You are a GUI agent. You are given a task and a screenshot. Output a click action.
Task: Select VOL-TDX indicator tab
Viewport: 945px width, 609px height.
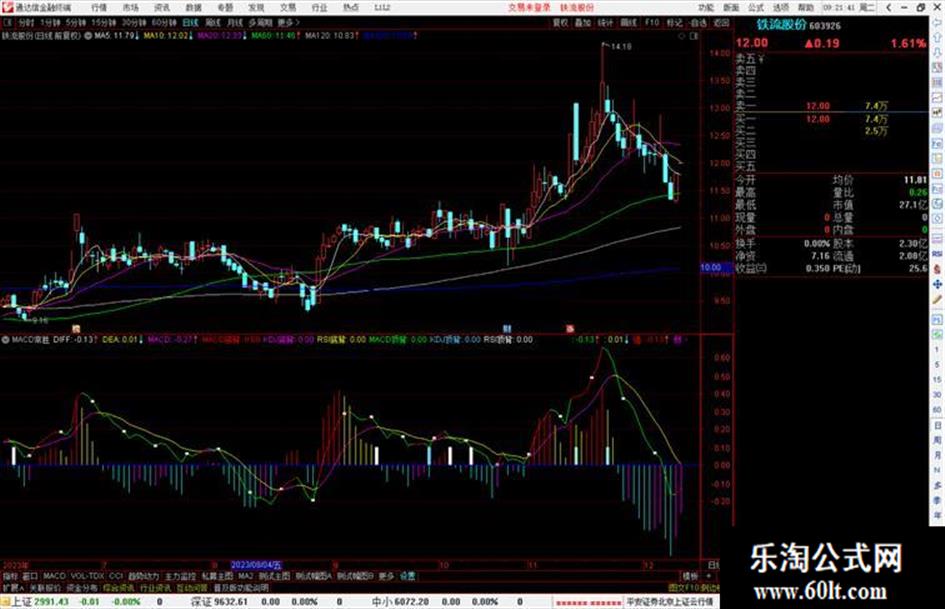pos(87,576)
